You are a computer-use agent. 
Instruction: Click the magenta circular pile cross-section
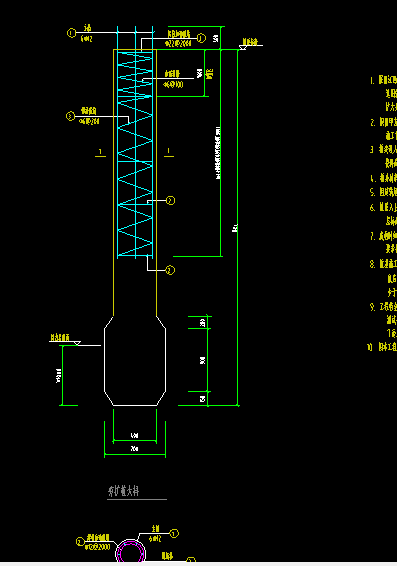[131, 552]
